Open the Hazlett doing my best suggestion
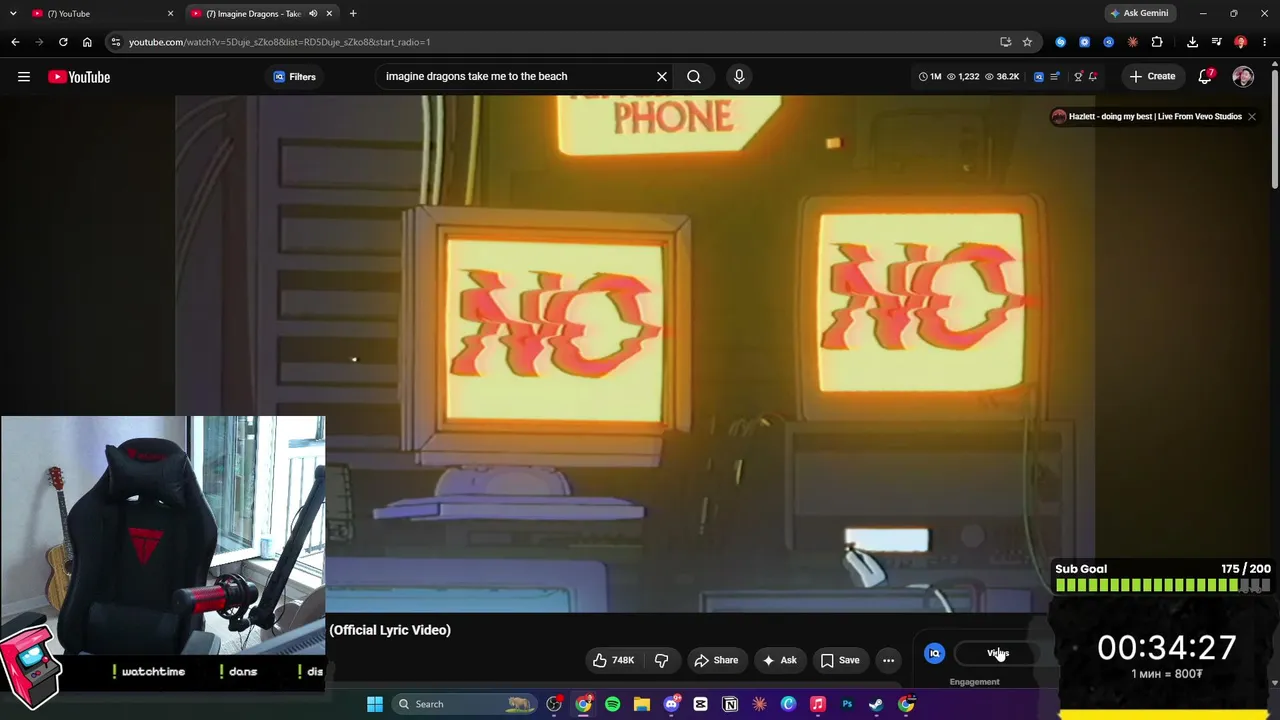This screenshot has width=1280, height=720. [1146, 117]
